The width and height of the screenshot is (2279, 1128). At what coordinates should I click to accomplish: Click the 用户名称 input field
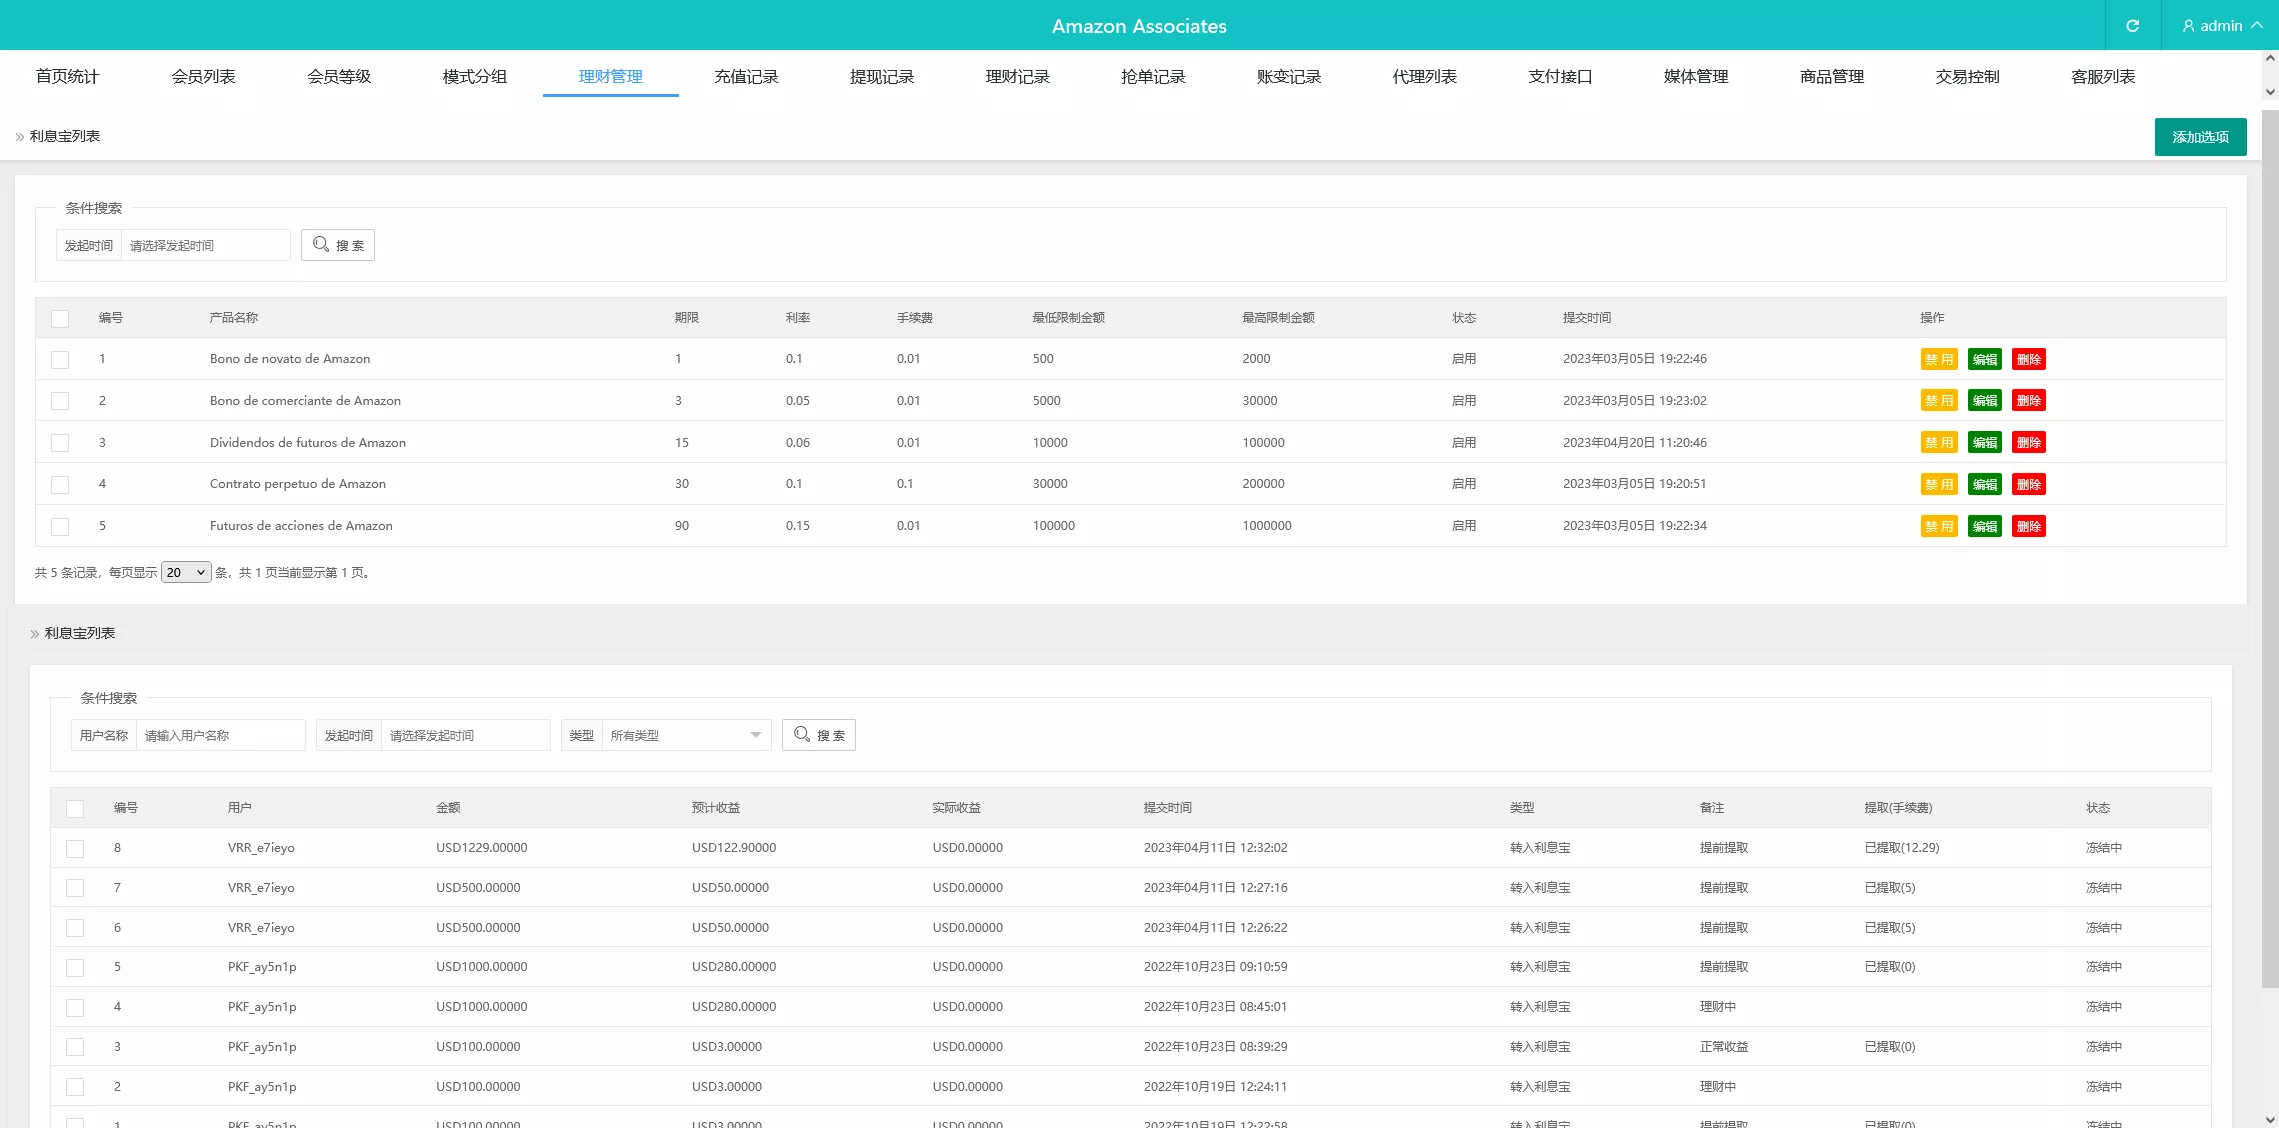point(220,735)
